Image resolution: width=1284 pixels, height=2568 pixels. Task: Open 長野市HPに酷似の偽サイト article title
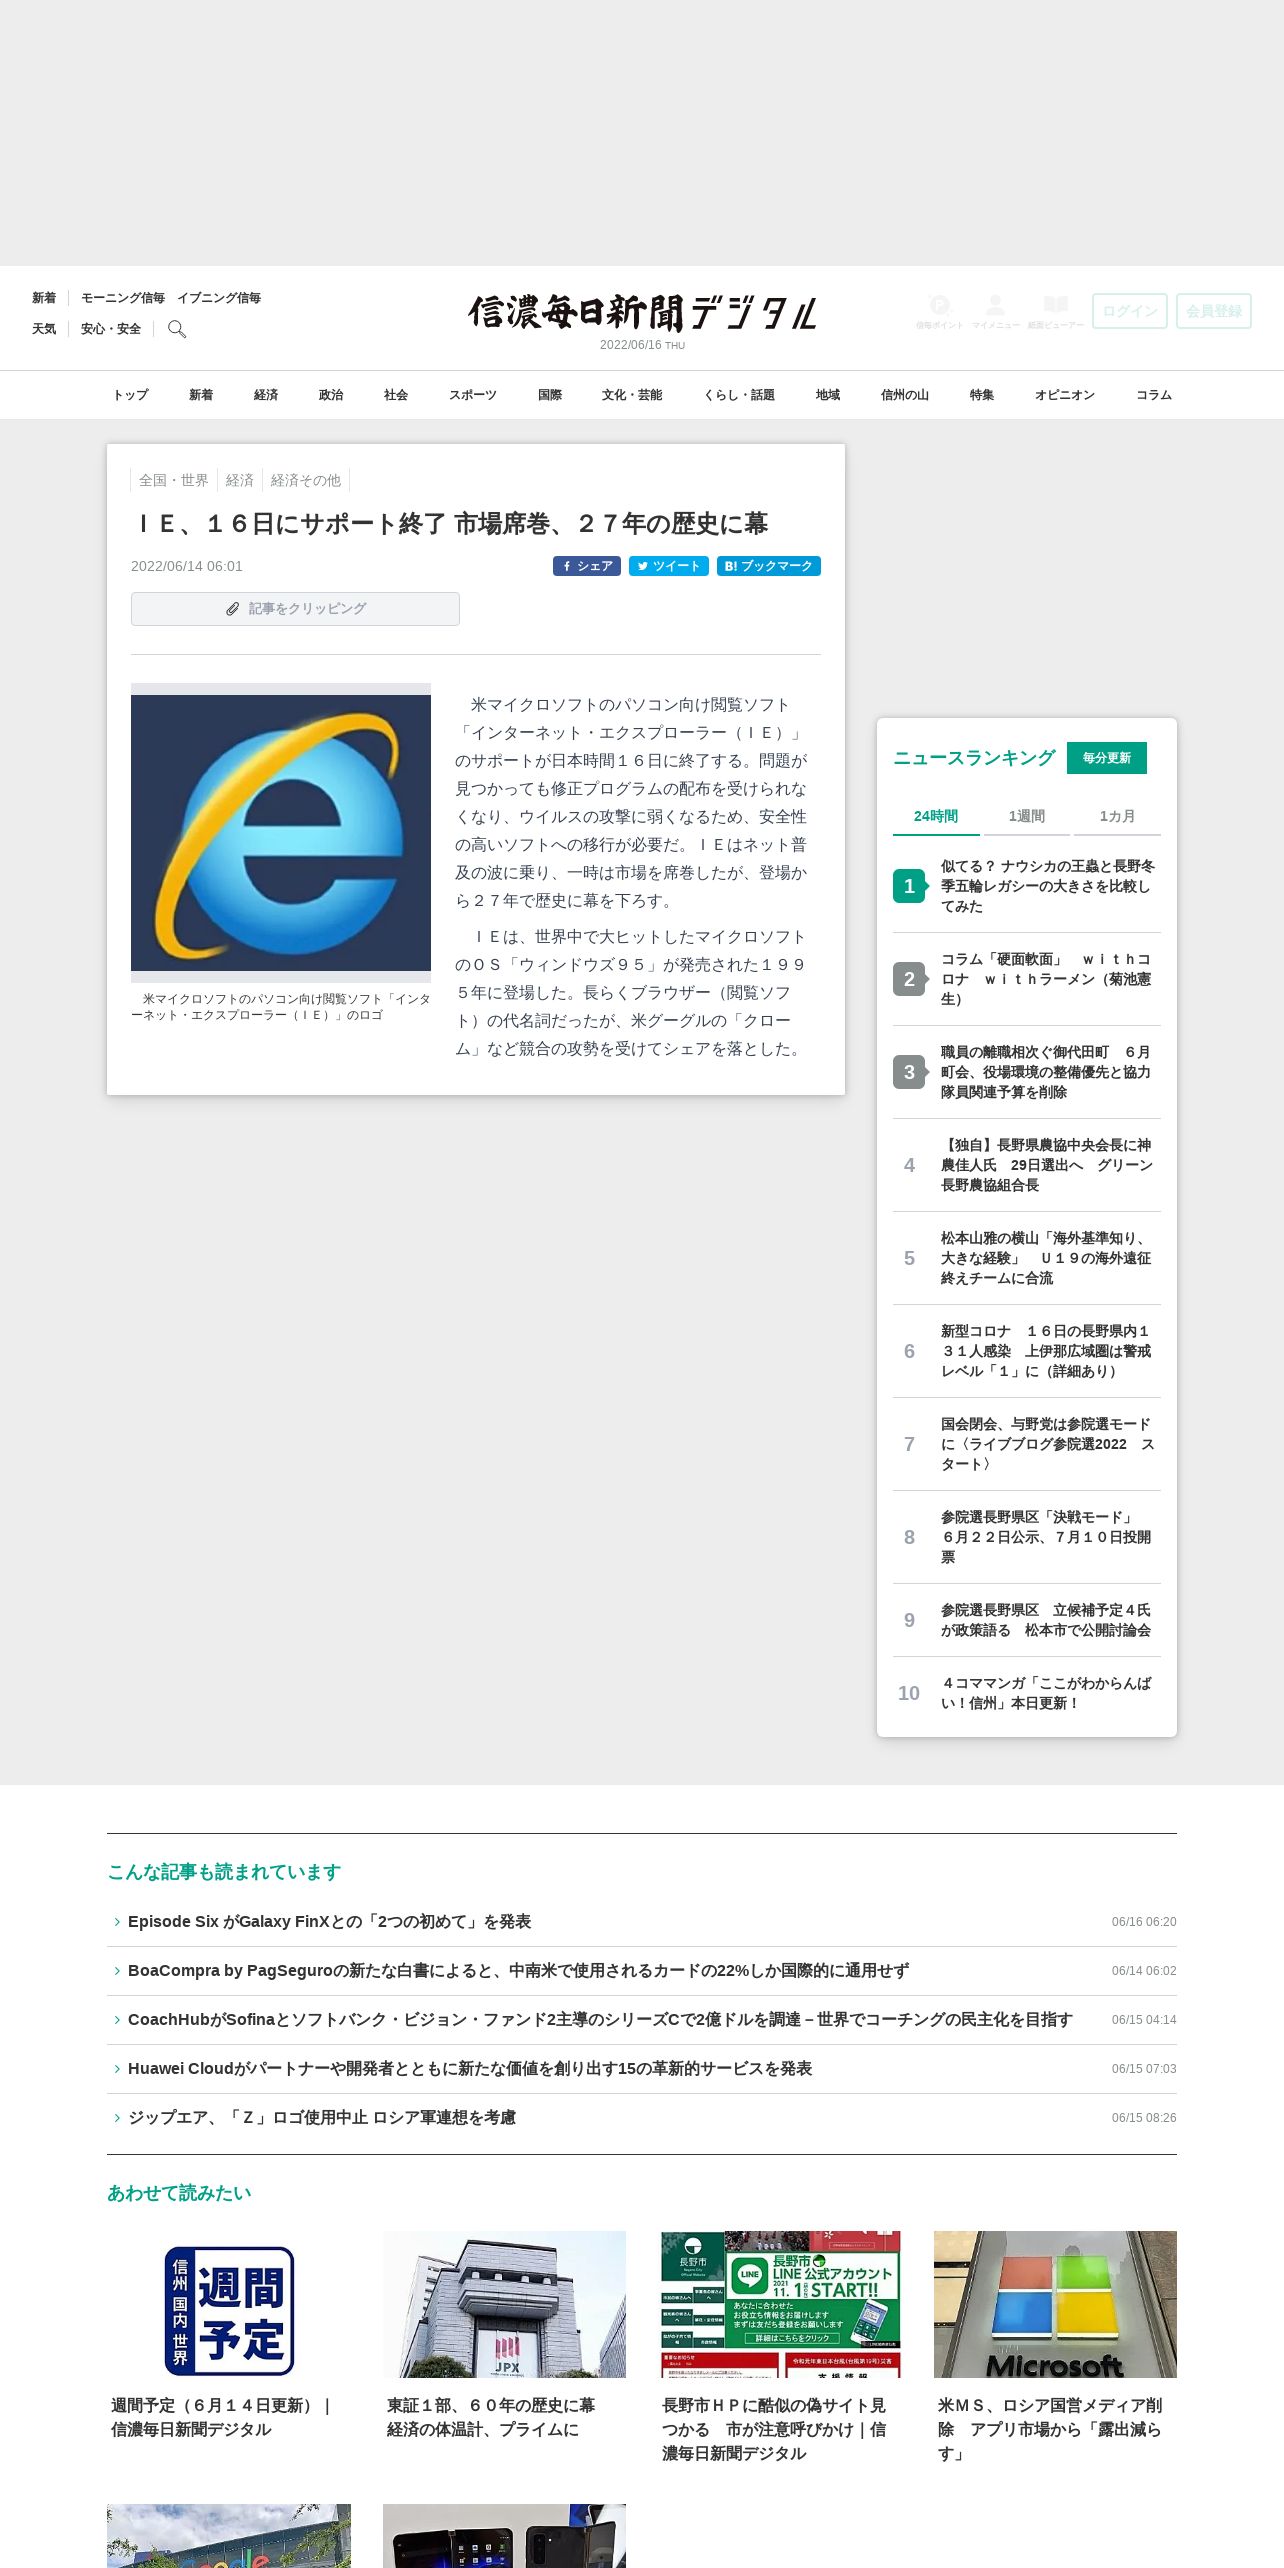tap(774, 2430)
